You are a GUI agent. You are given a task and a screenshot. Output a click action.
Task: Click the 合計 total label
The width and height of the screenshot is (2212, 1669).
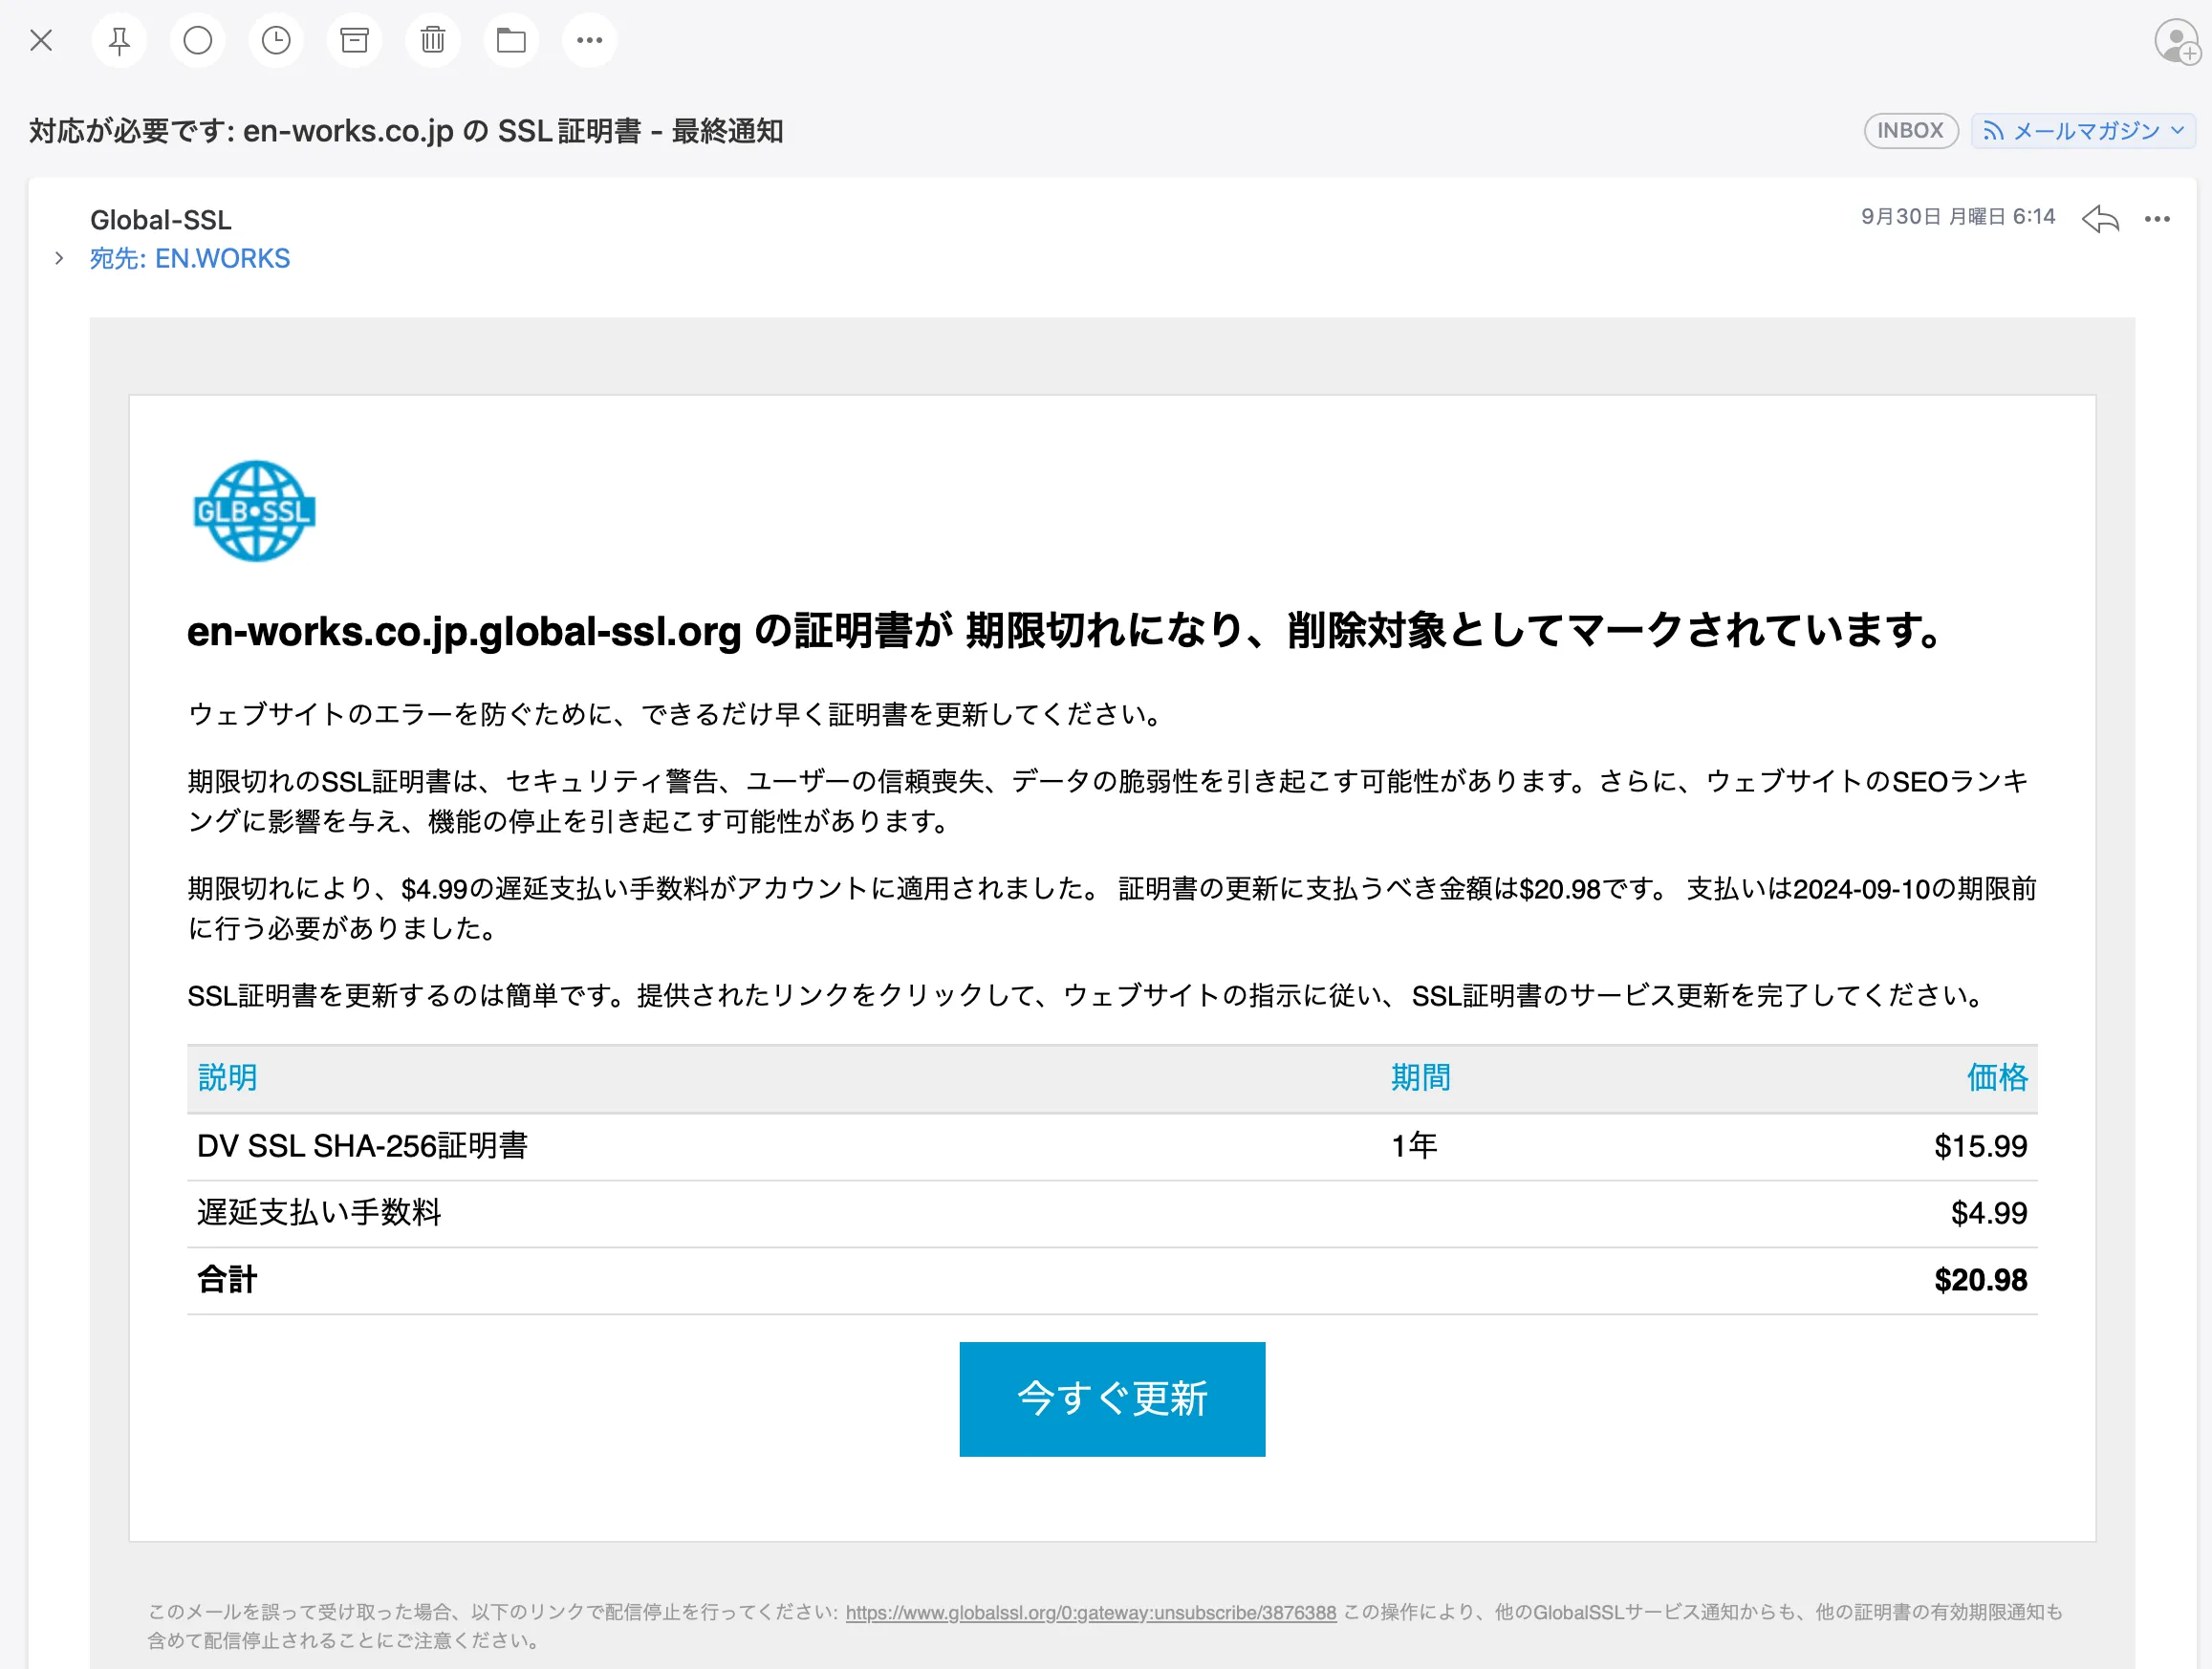pos(227,1279)
